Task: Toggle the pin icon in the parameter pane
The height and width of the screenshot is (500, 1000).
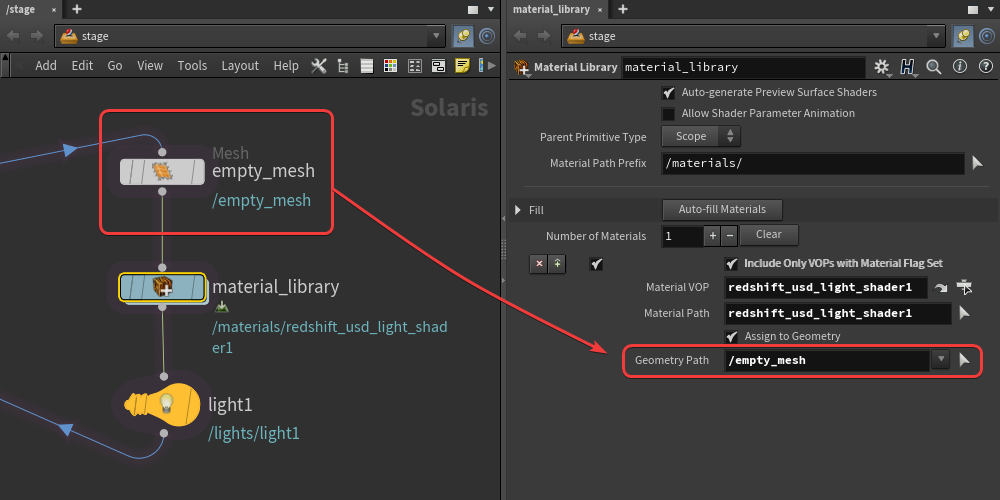Action: coord(963,36)
